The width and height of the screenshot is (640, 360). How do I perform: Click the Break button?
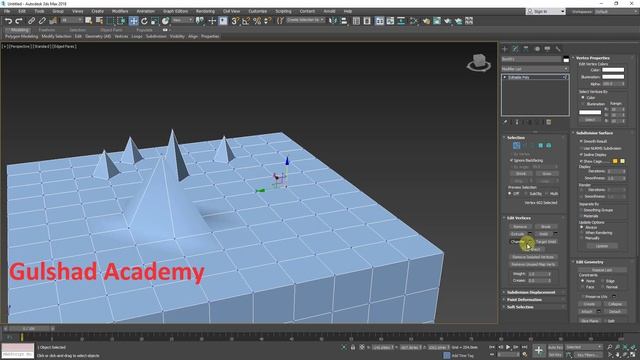tap(545, 227)
